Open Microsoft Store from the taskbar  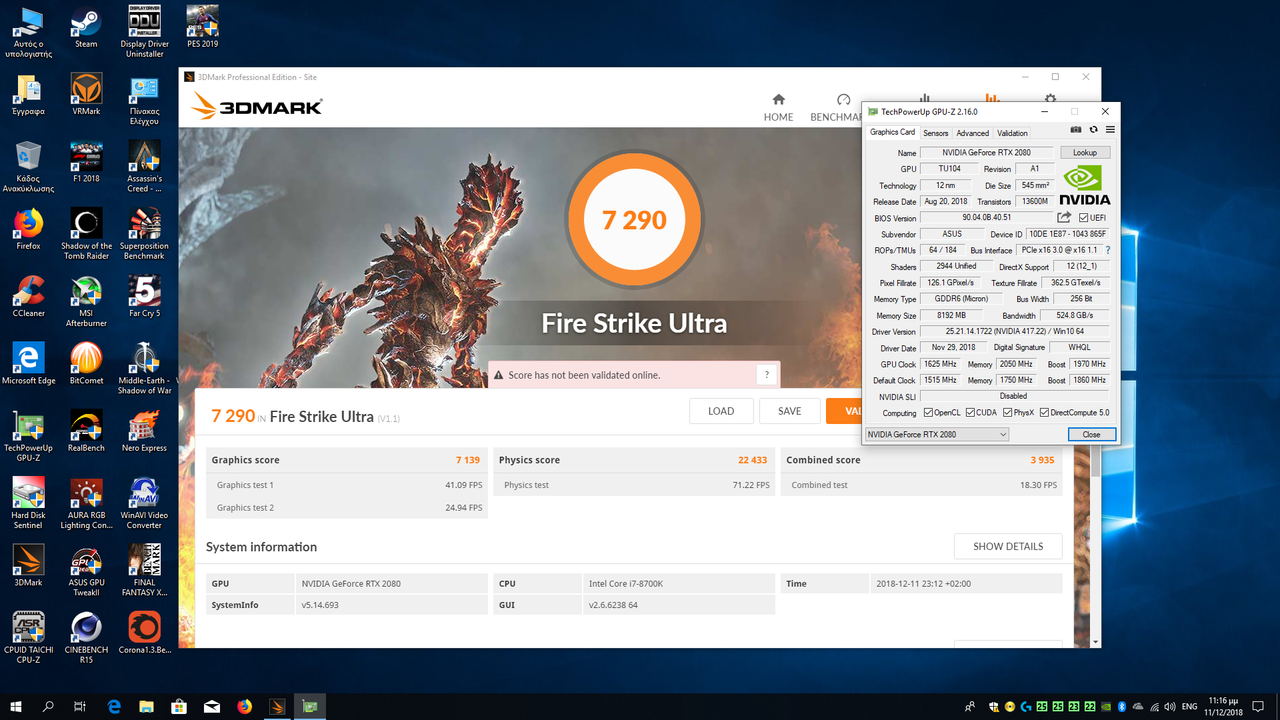tap(179, 706)
